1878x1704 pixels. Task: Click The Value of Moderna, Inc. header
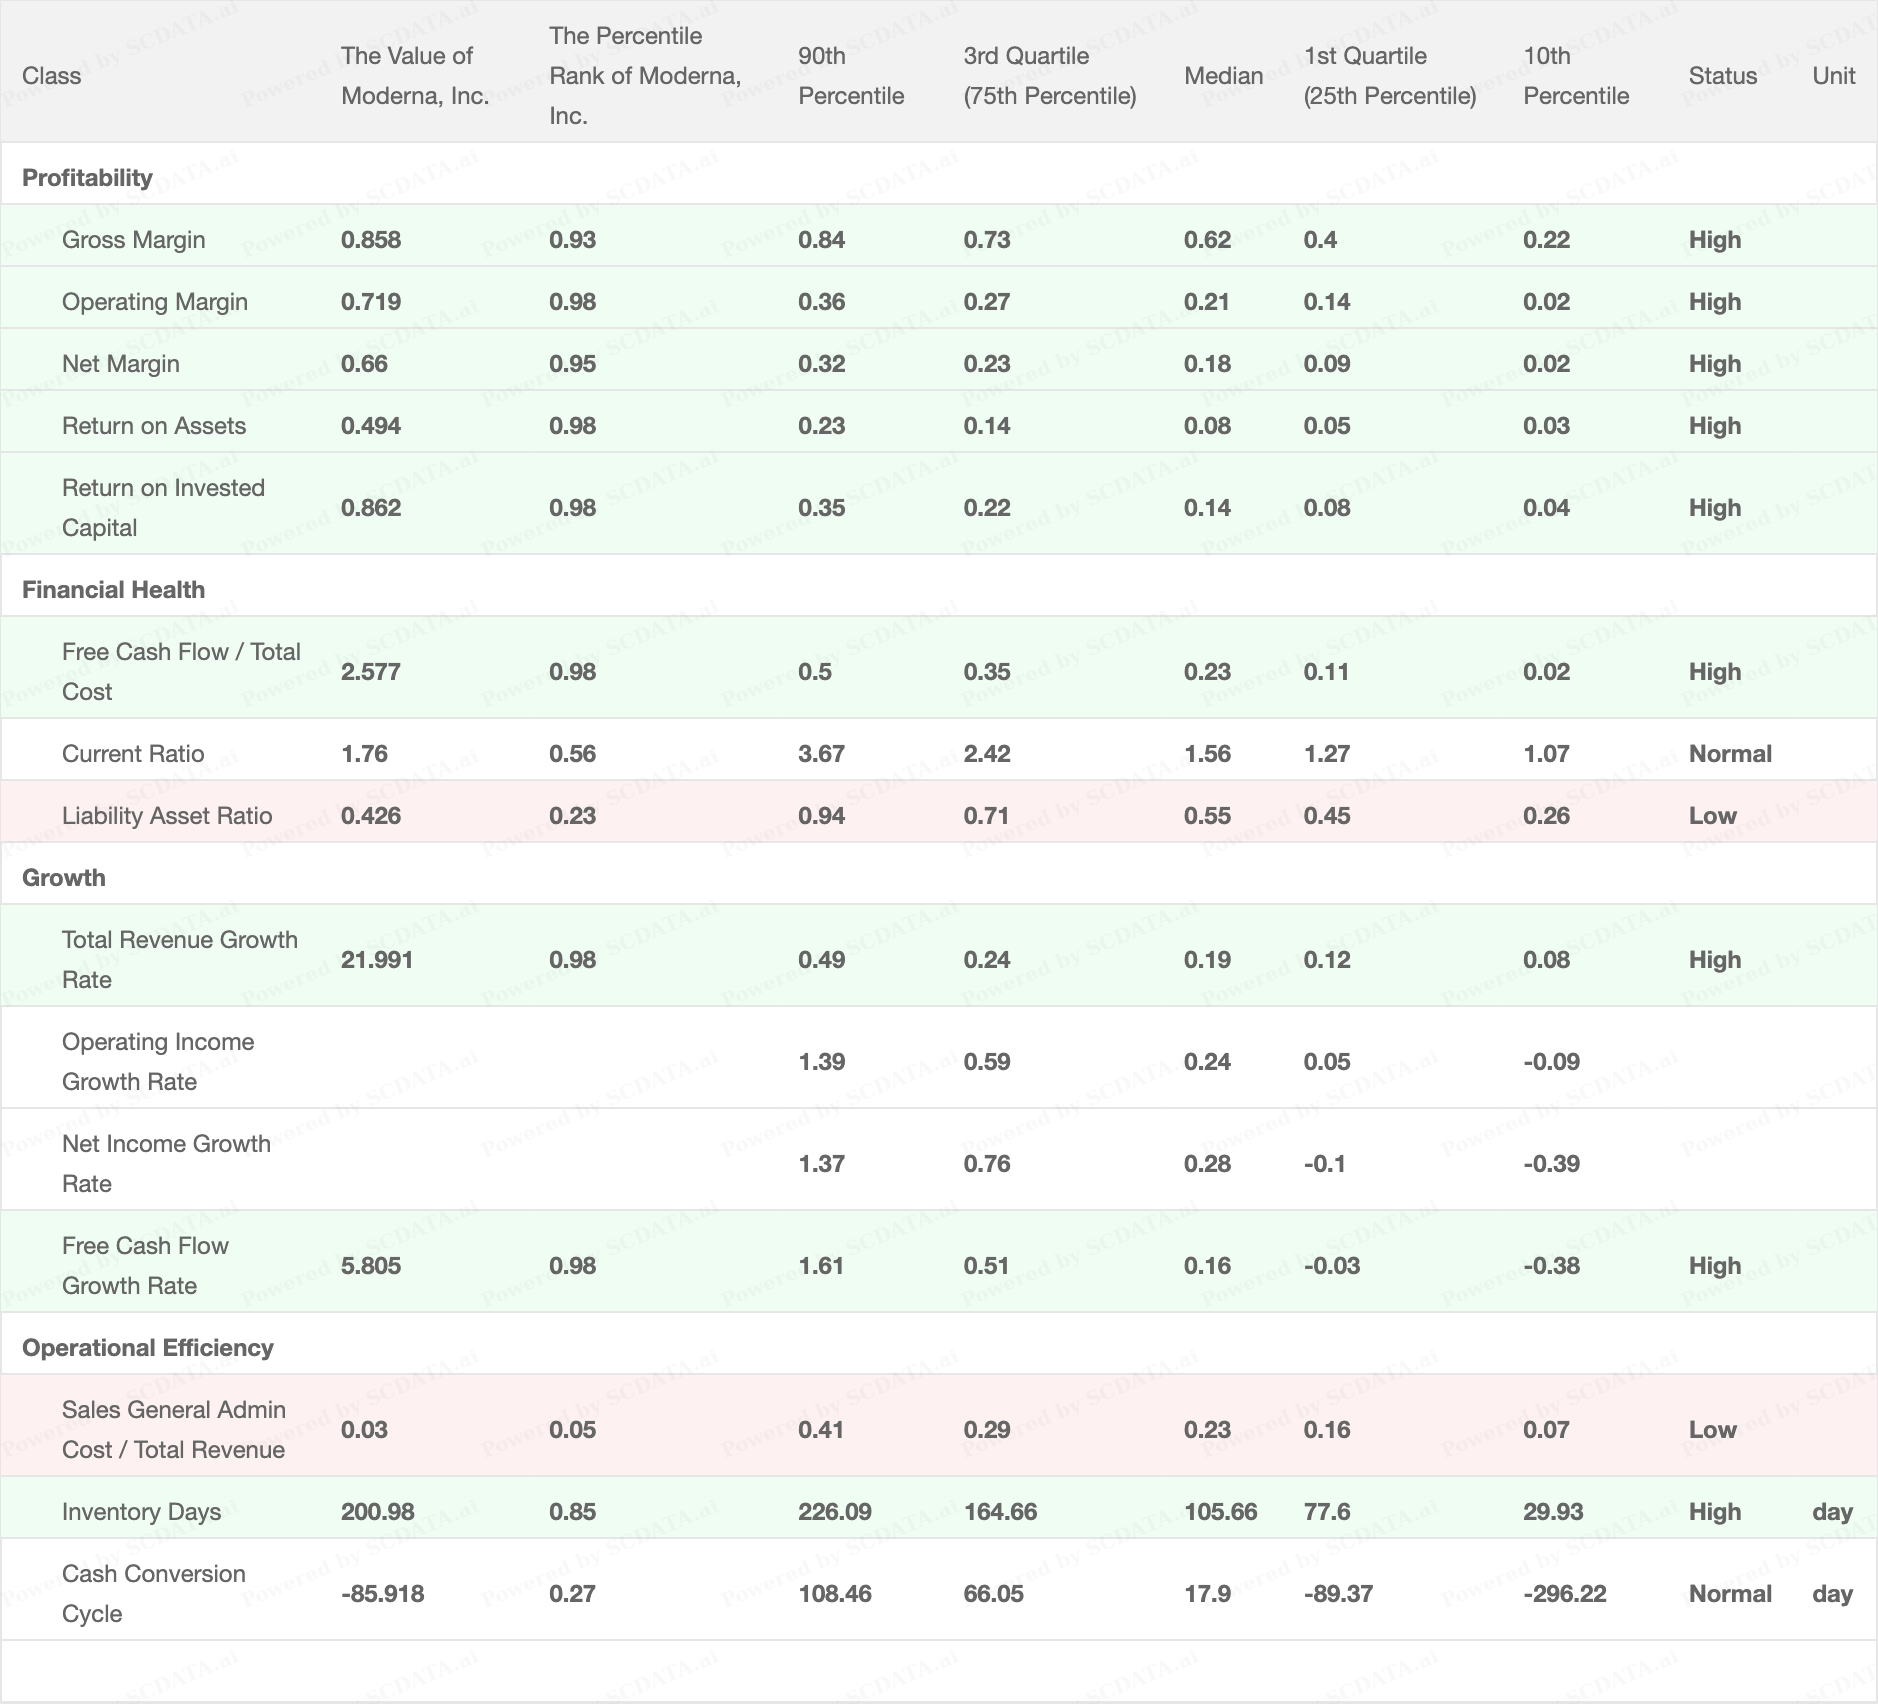click(x=415, y=76)
